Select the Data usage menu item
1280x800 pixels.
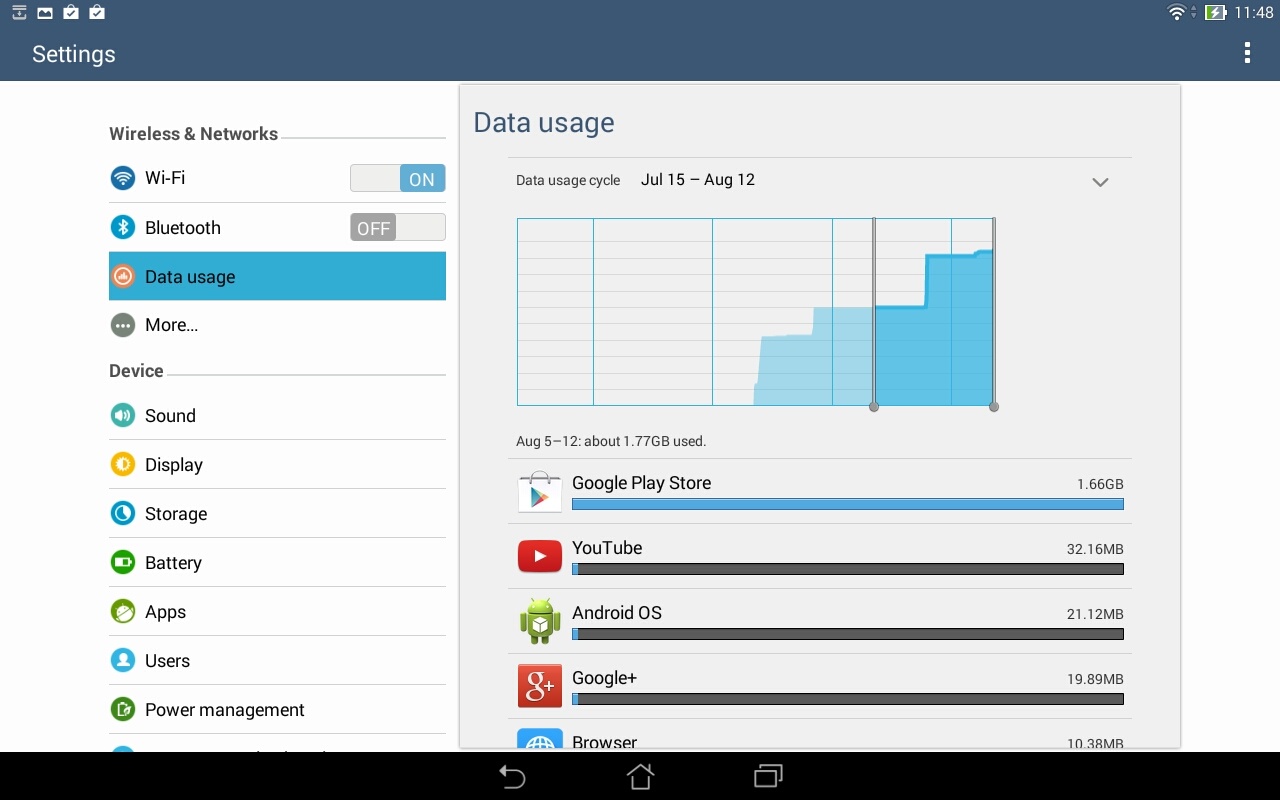[x=277, y=276]
